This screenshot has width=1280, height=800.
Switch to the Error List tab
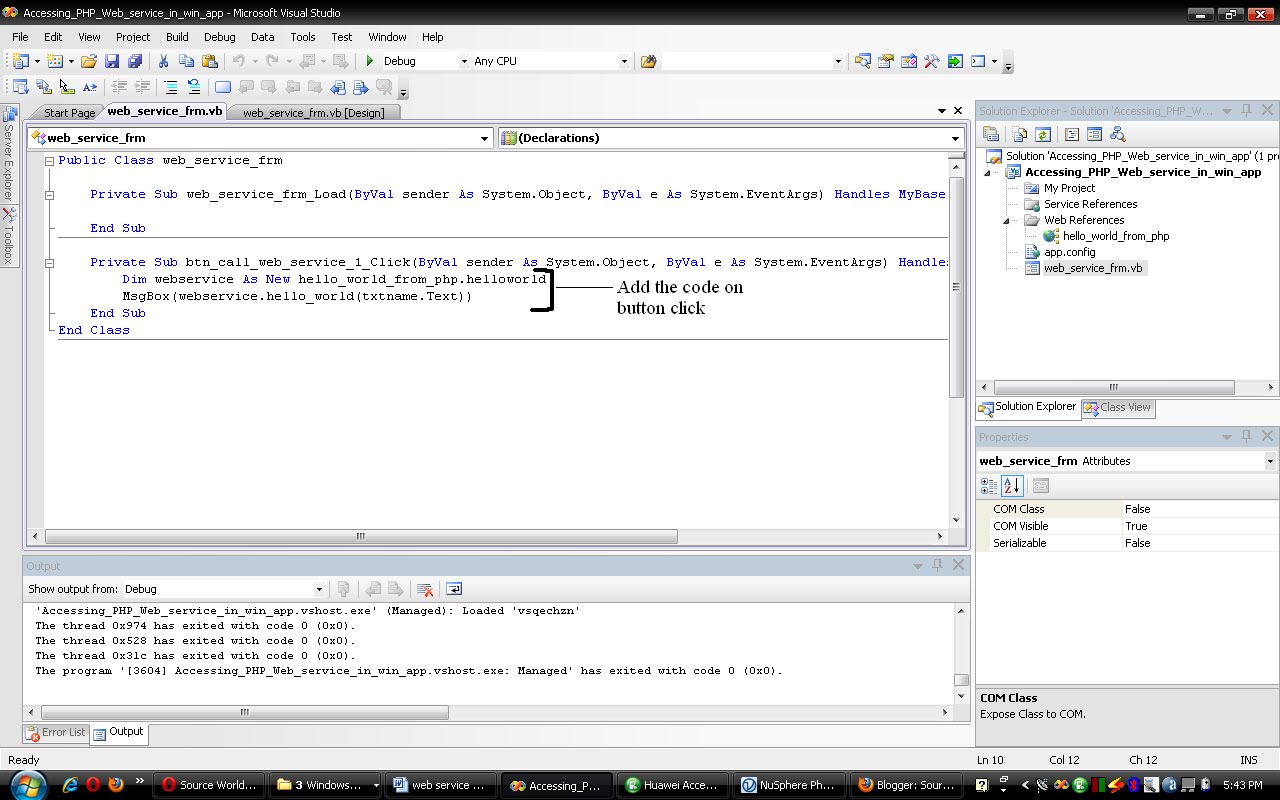click(56, 732)
